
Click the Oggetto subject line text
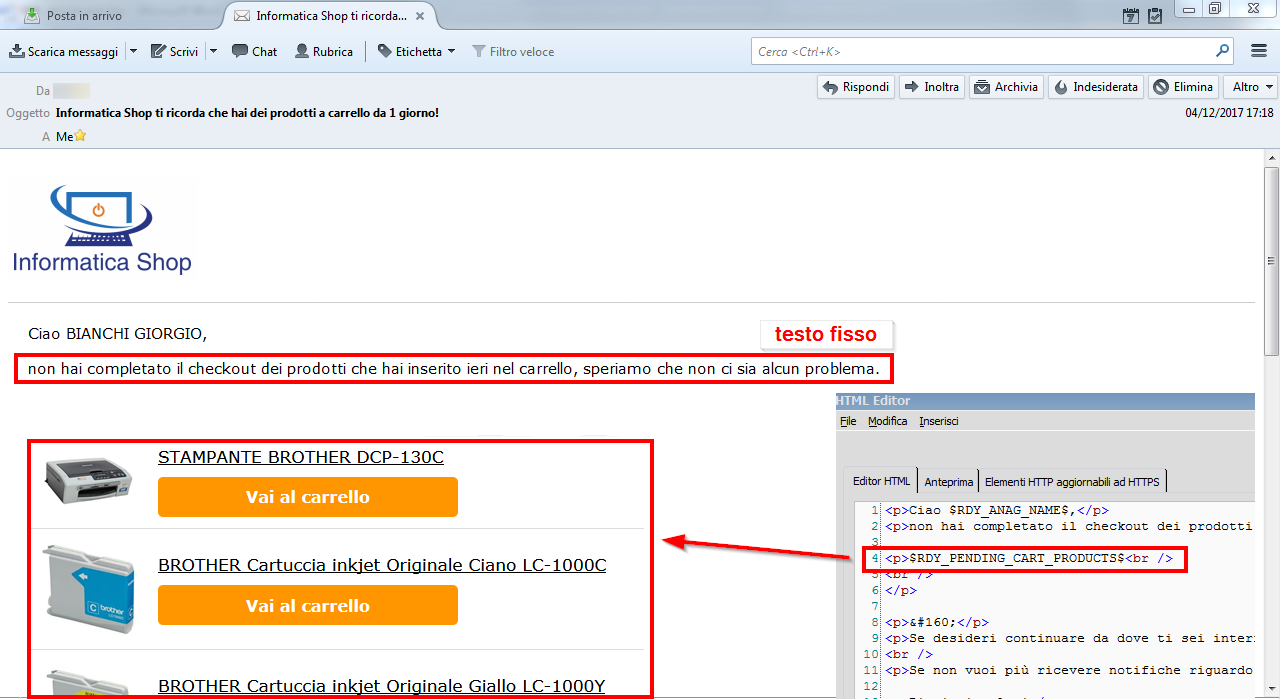coord(247,113)
